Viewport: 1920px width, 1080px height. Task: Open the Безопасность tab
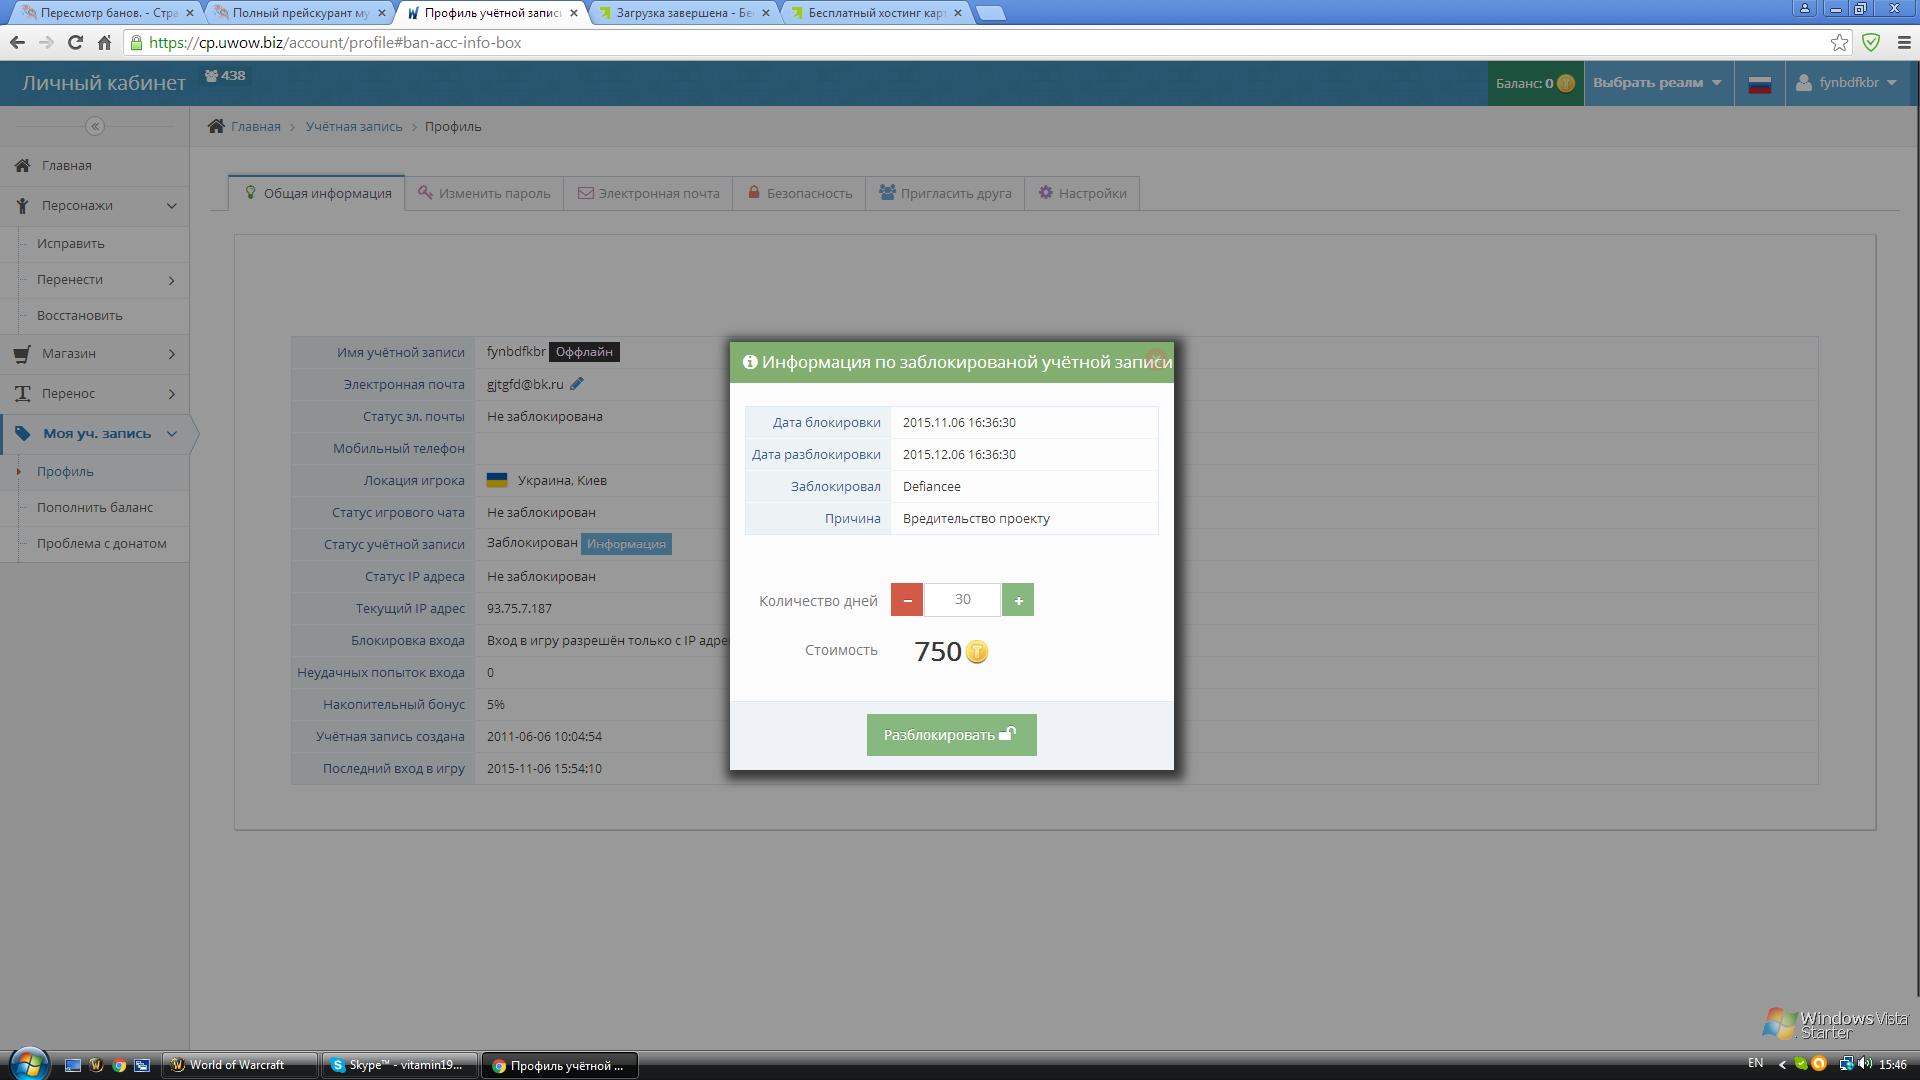click(x=799, y=193)
